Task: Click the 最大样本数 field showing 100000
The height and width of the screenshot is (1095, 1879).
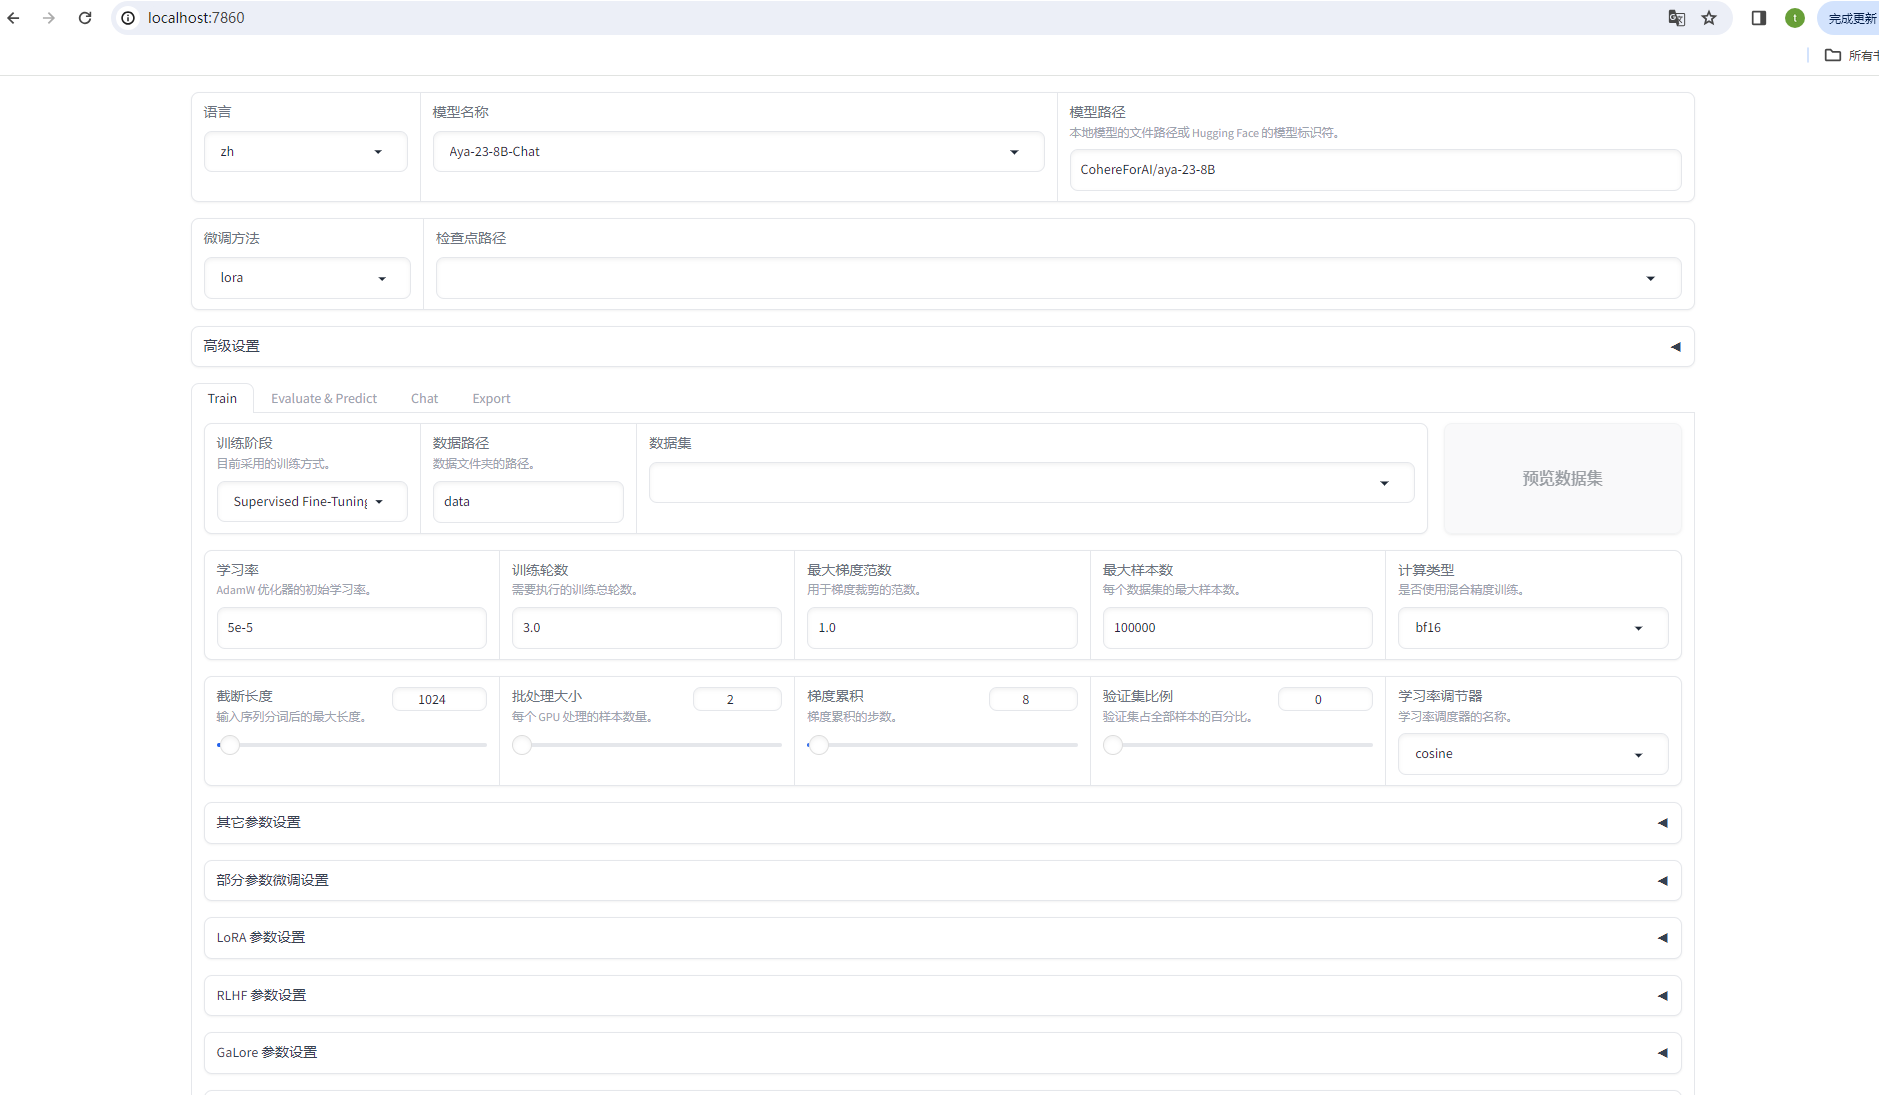Action: (1237, 628)
